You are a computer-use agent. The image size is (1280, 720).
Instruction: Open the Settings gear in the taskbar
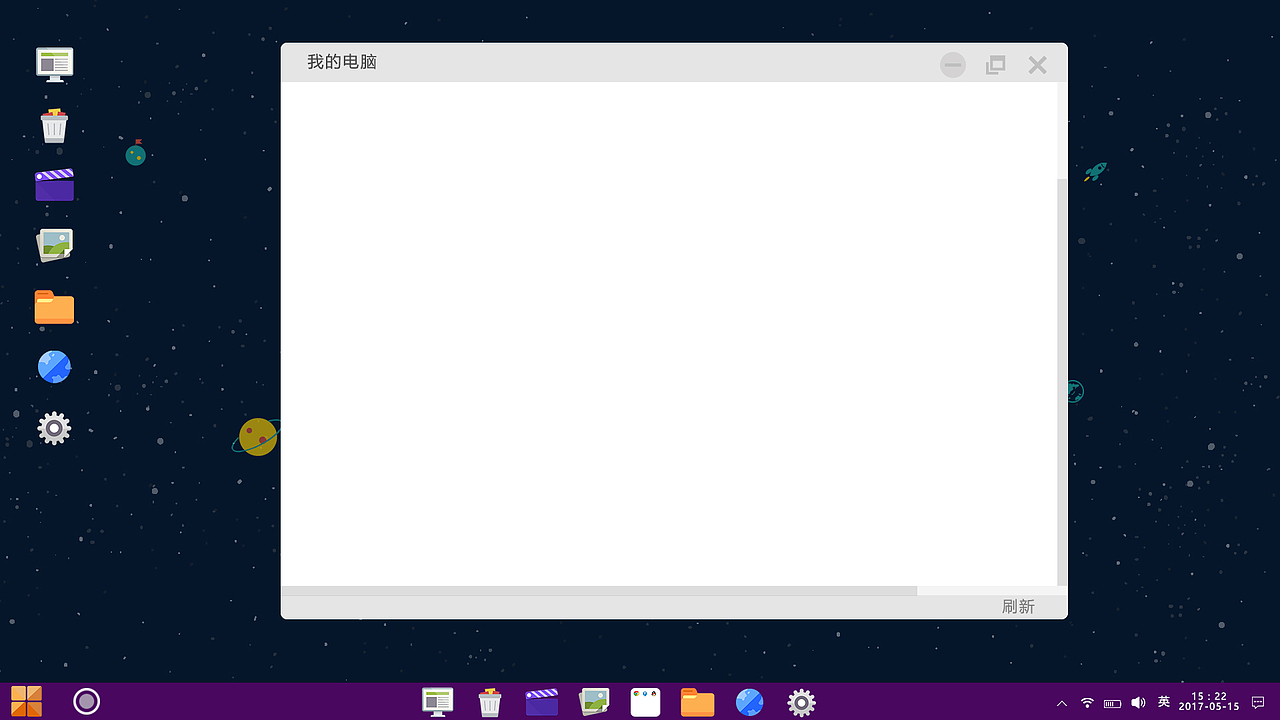(801, 702)
